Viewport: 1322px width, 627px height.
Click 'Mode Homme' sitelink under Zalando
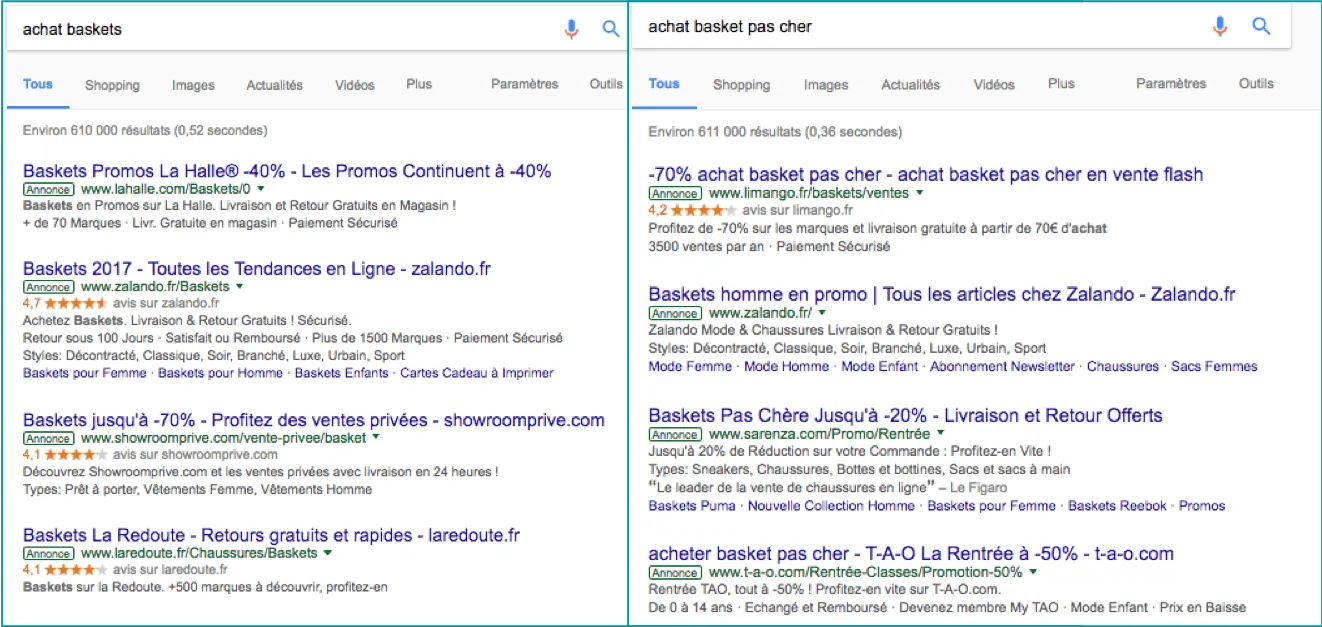coord(786,367)
